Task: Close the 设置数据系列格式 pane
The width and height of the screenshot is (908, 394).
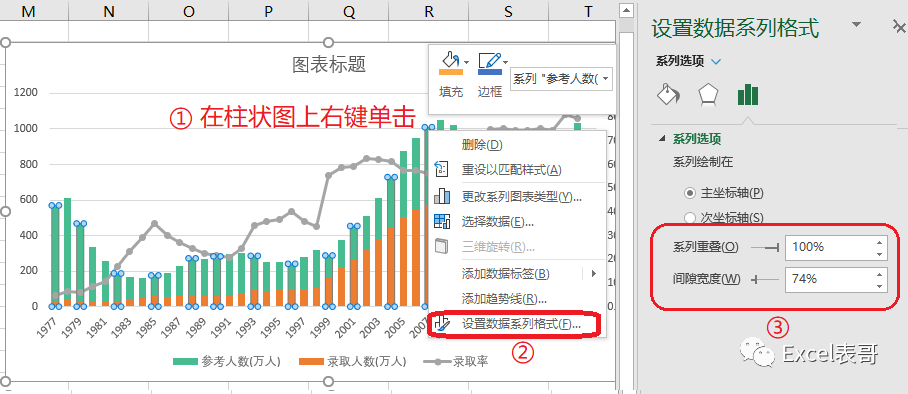Action: (x=899, y=26)
